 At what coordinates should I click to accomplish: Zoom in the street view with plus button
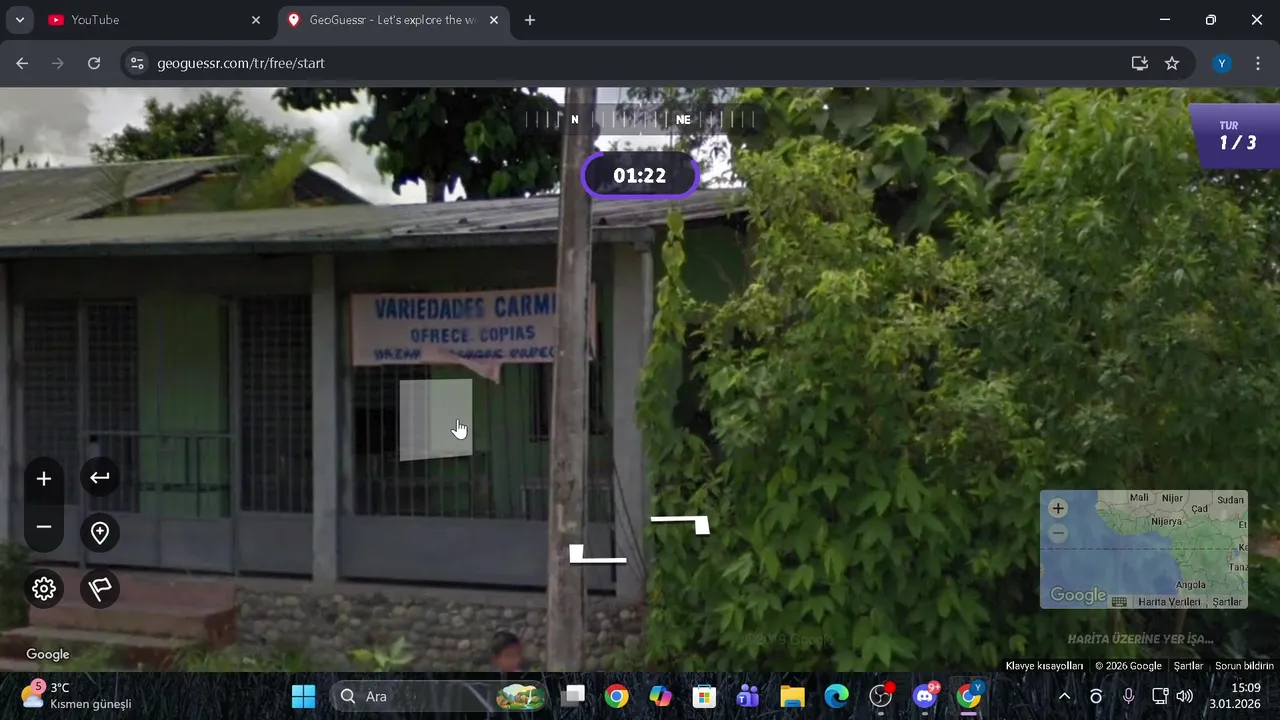(44, 479)
